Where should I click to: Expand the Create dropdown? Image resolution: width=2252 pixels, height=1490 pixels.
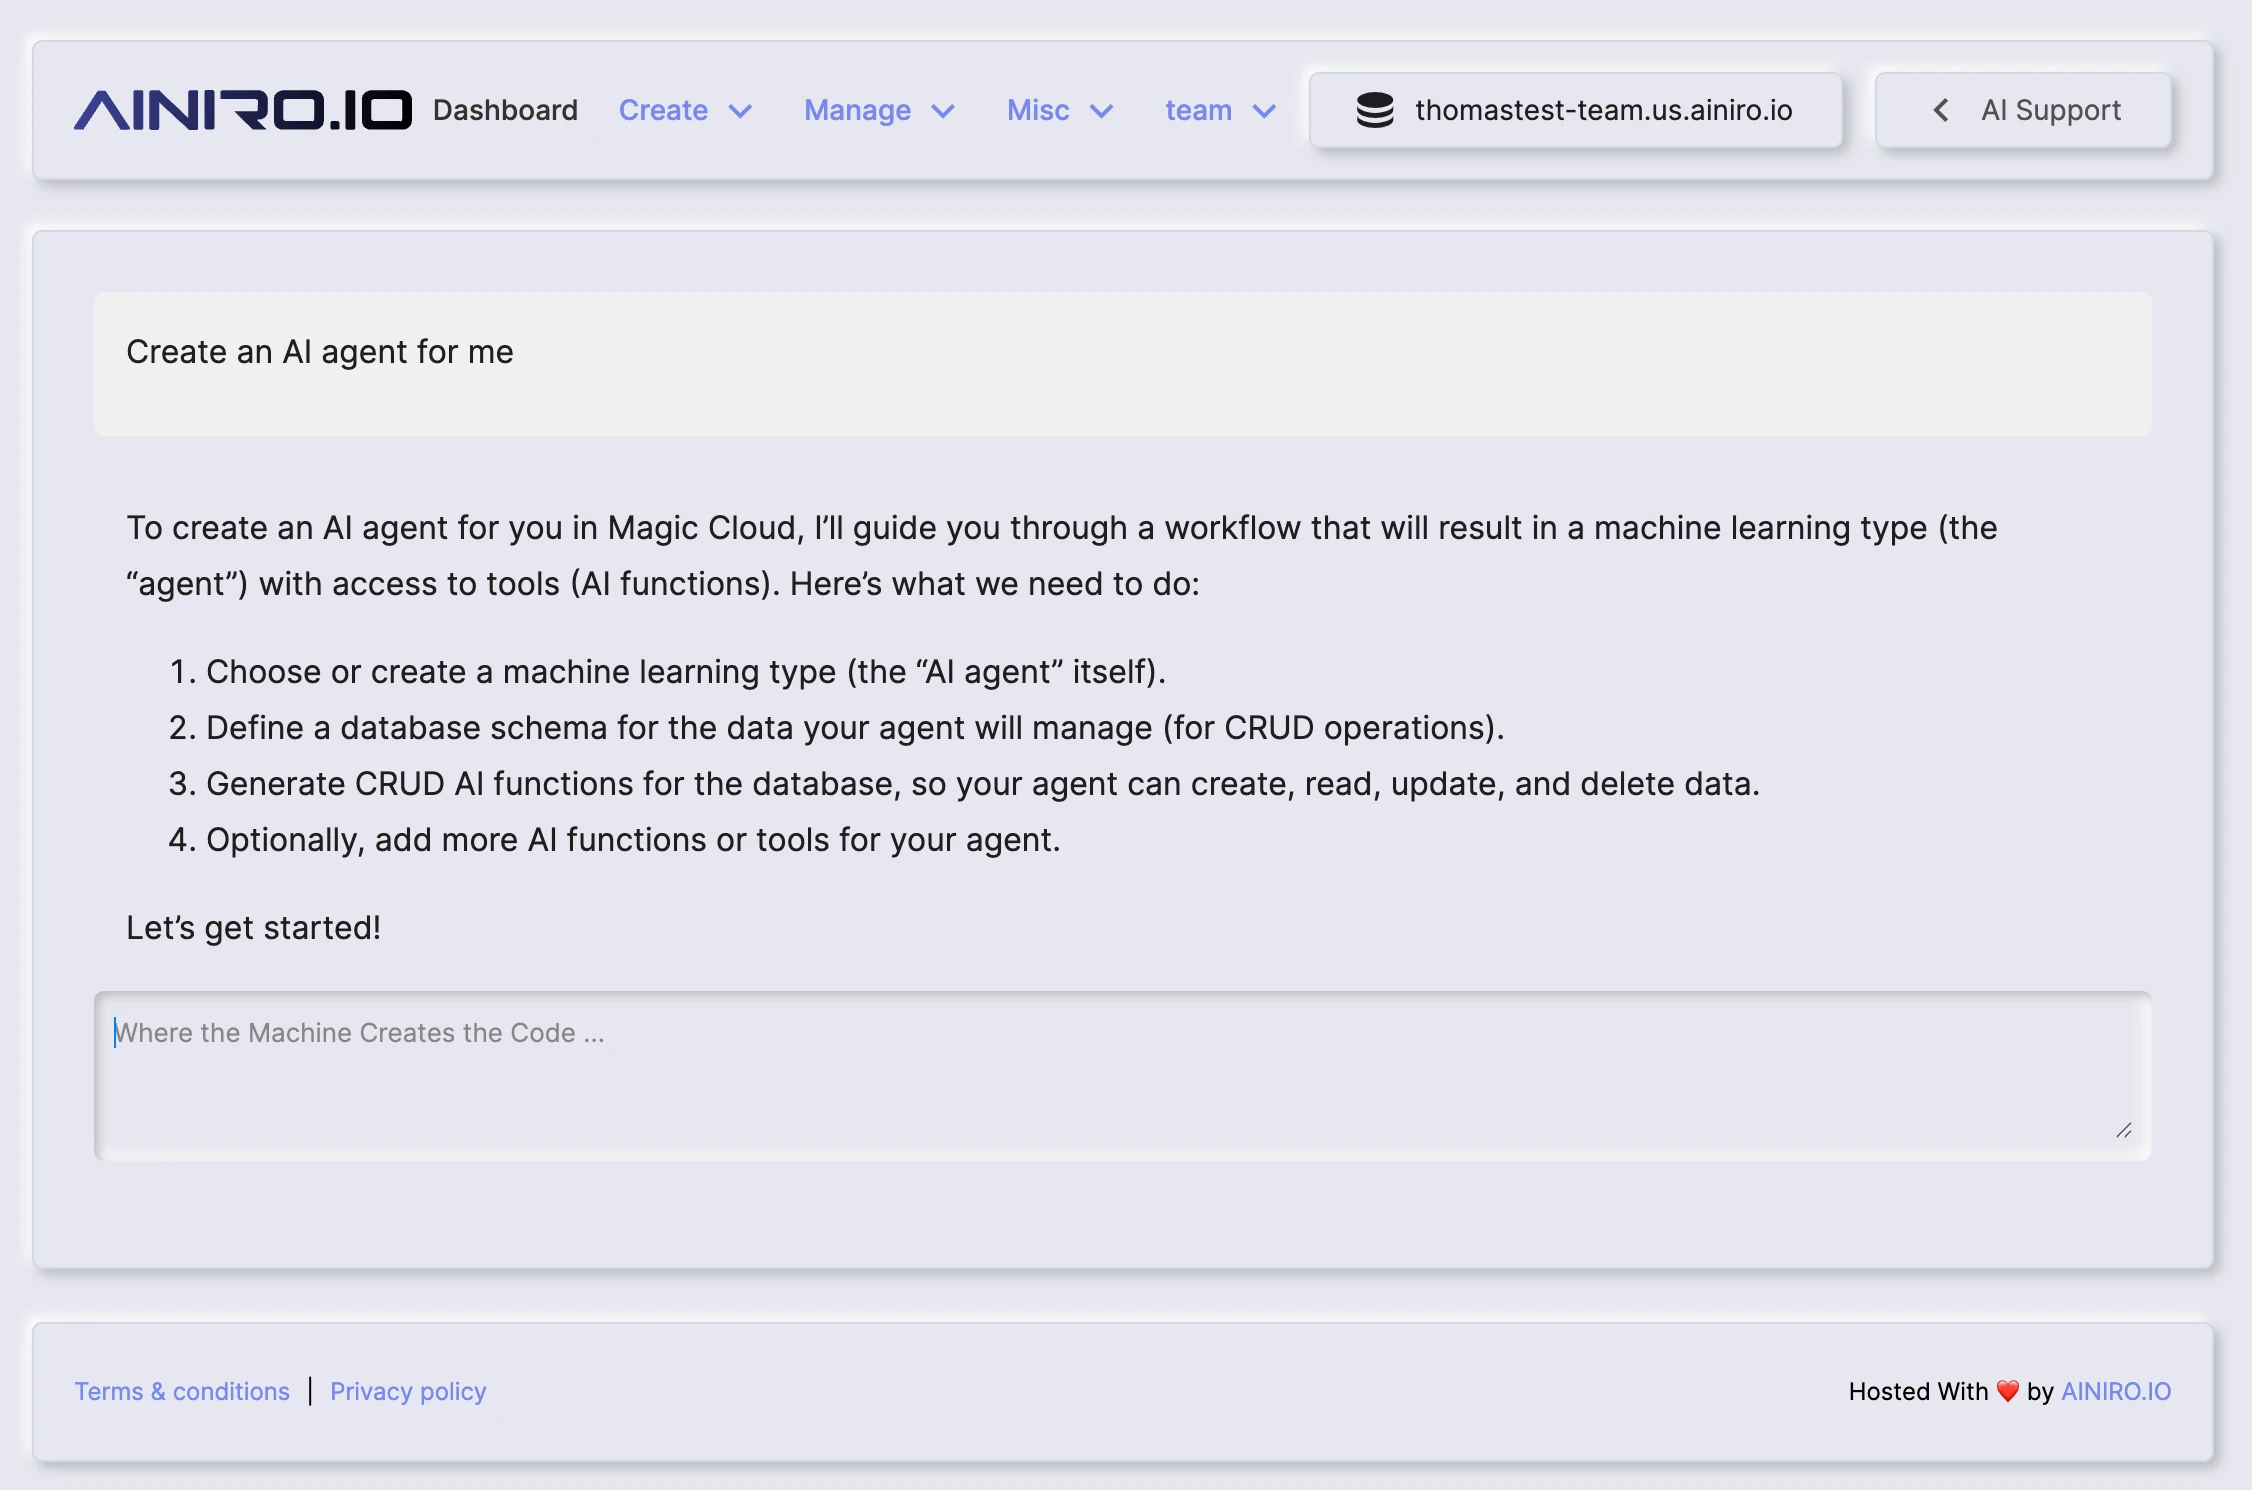pos(663,110)
